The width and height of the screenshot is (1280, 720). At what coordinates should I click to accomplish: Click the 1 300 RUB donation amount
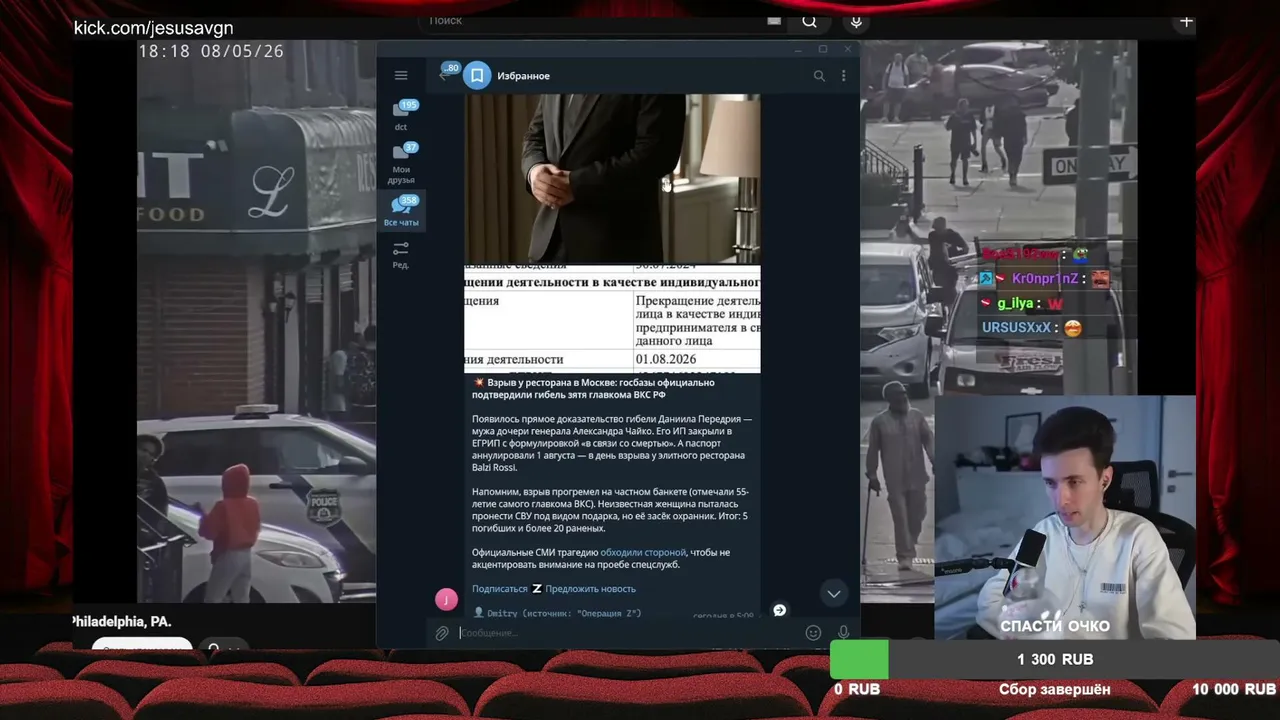click(x=1055, y=659)
